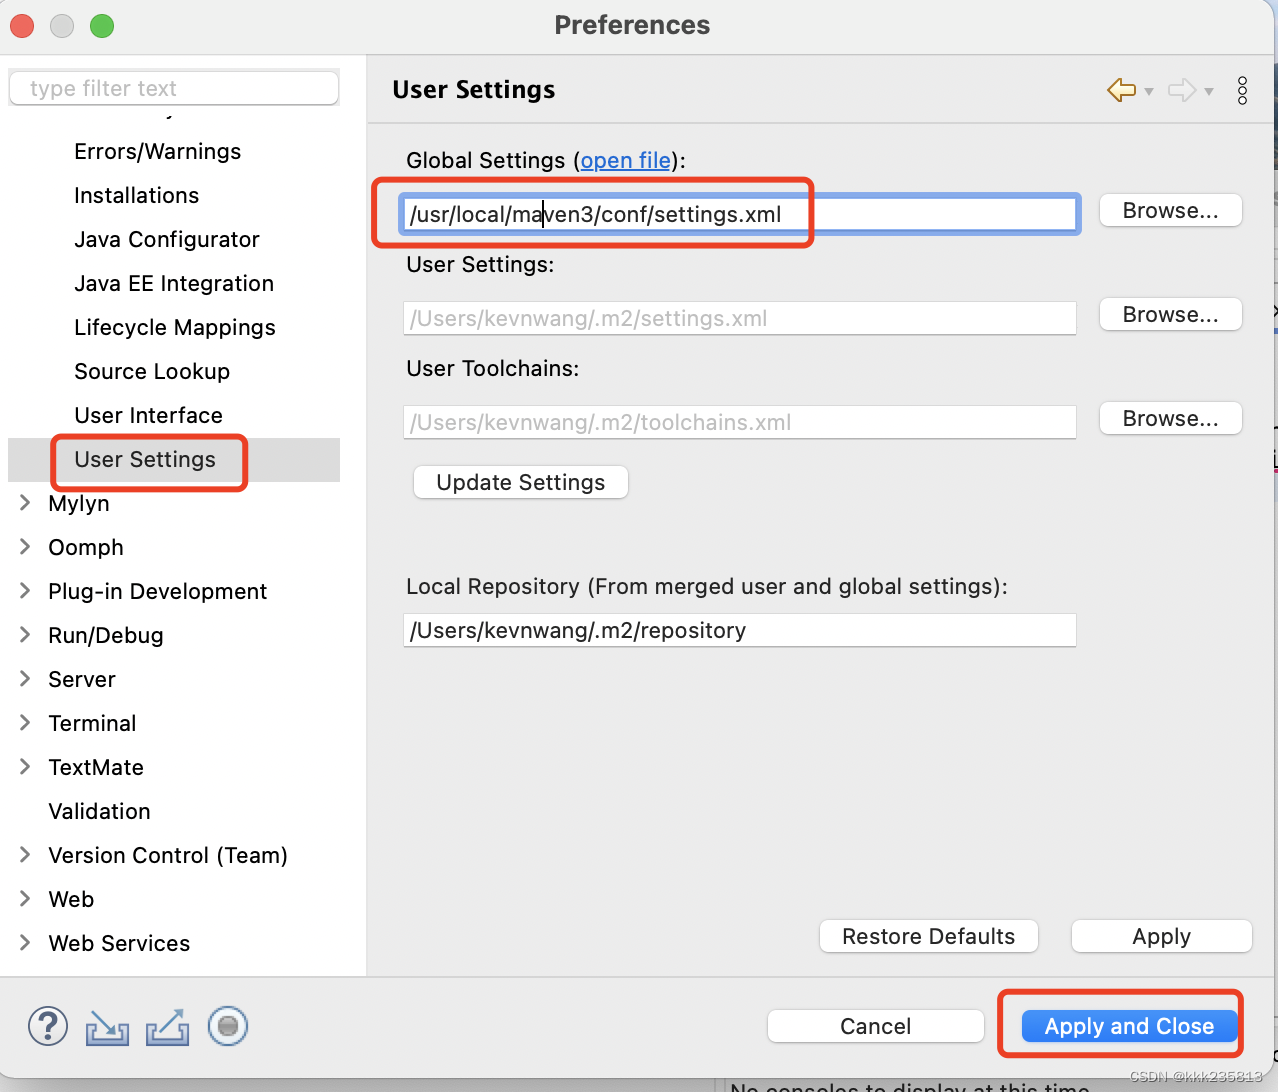Click the import preferences icon

107,1026
